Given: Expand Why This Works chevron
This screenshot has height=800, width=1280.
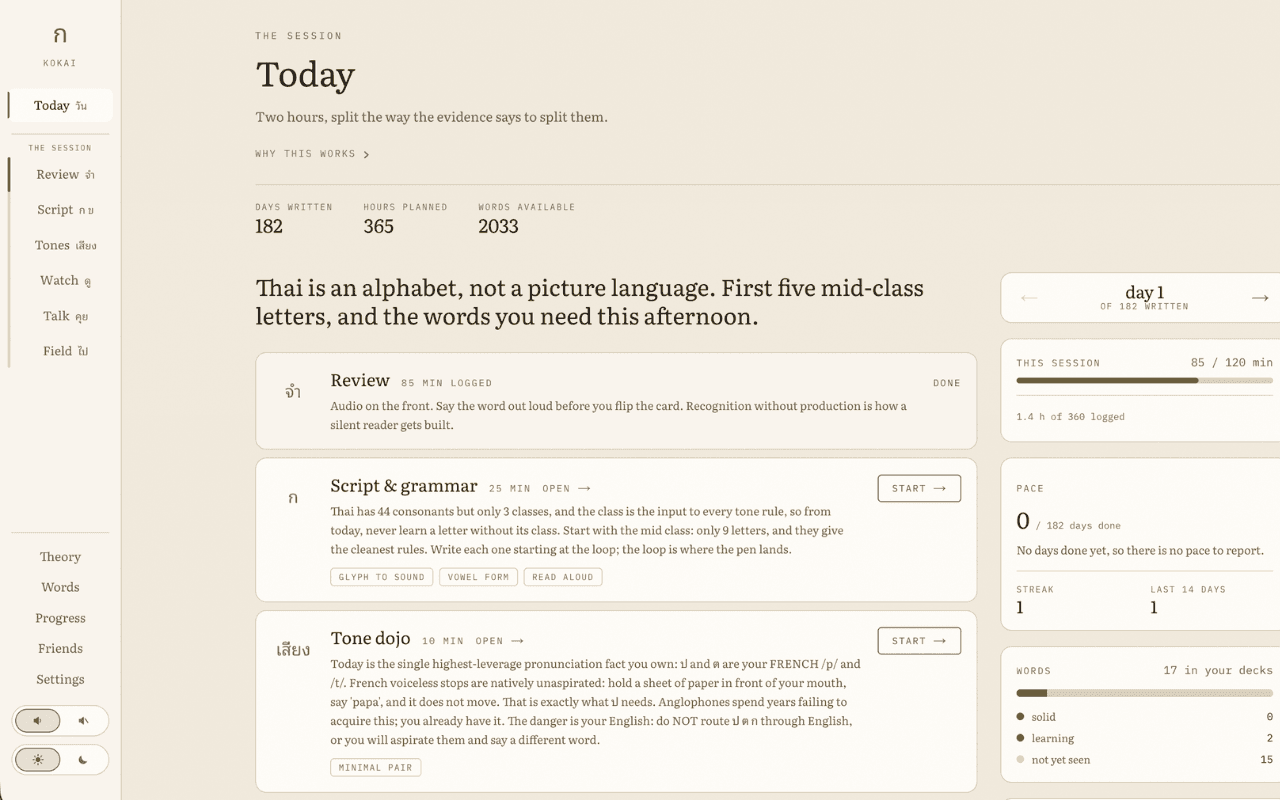Looking at the screenshot, I should tap(367, 155).
